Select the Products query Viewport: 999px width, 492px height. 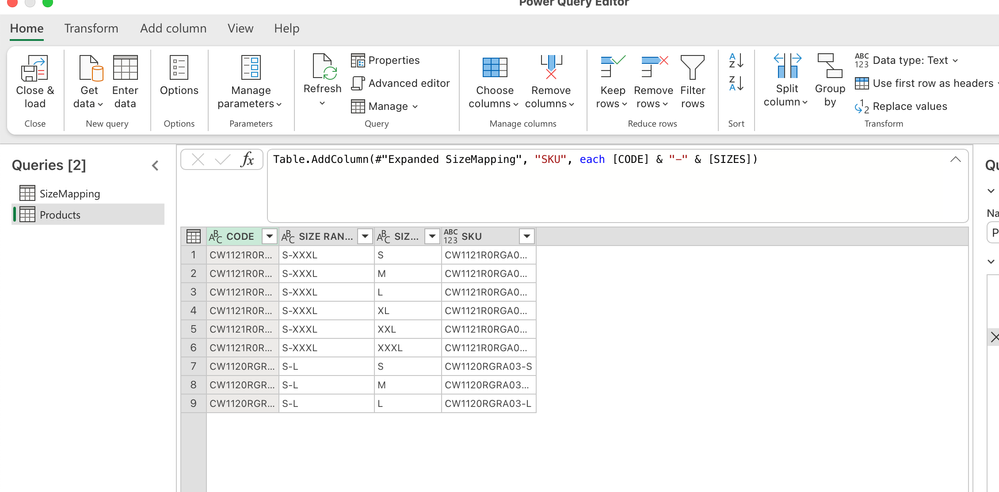coord(88,214)
